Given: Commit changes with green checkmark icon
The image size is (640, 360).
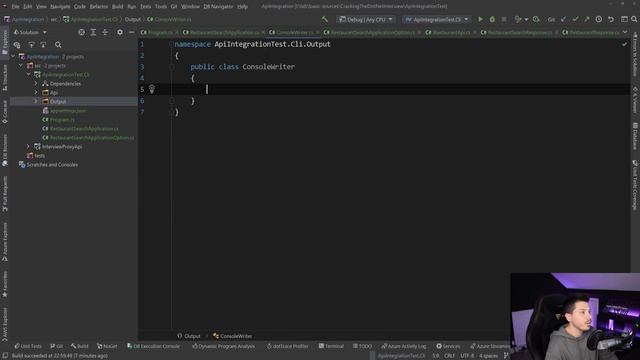Looking at the screenshot, I should pyautogui.click(x=575, y=19).
